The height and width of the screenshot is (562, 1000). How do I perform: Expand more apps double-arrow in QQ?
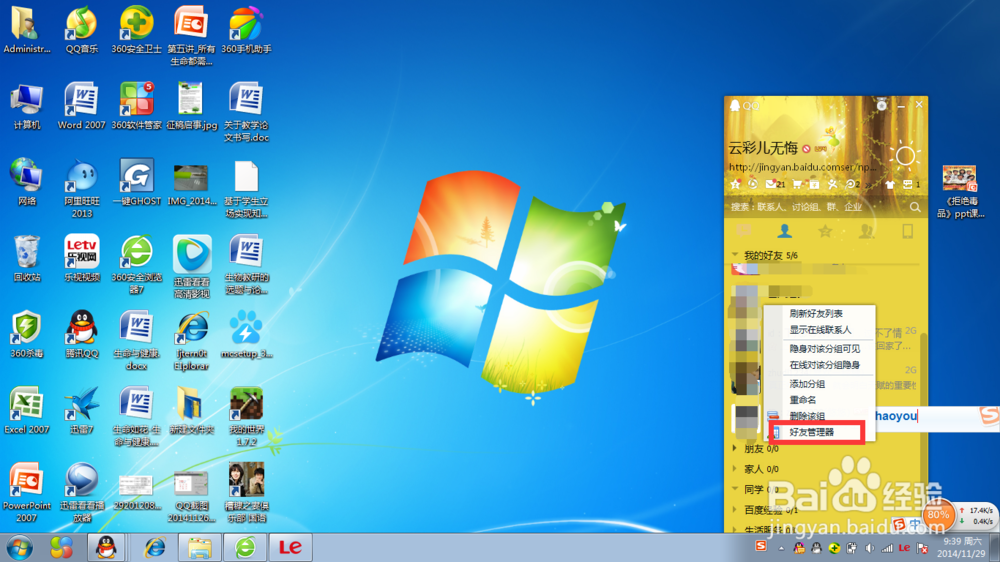pyautogui.click(x=869, y=184)
